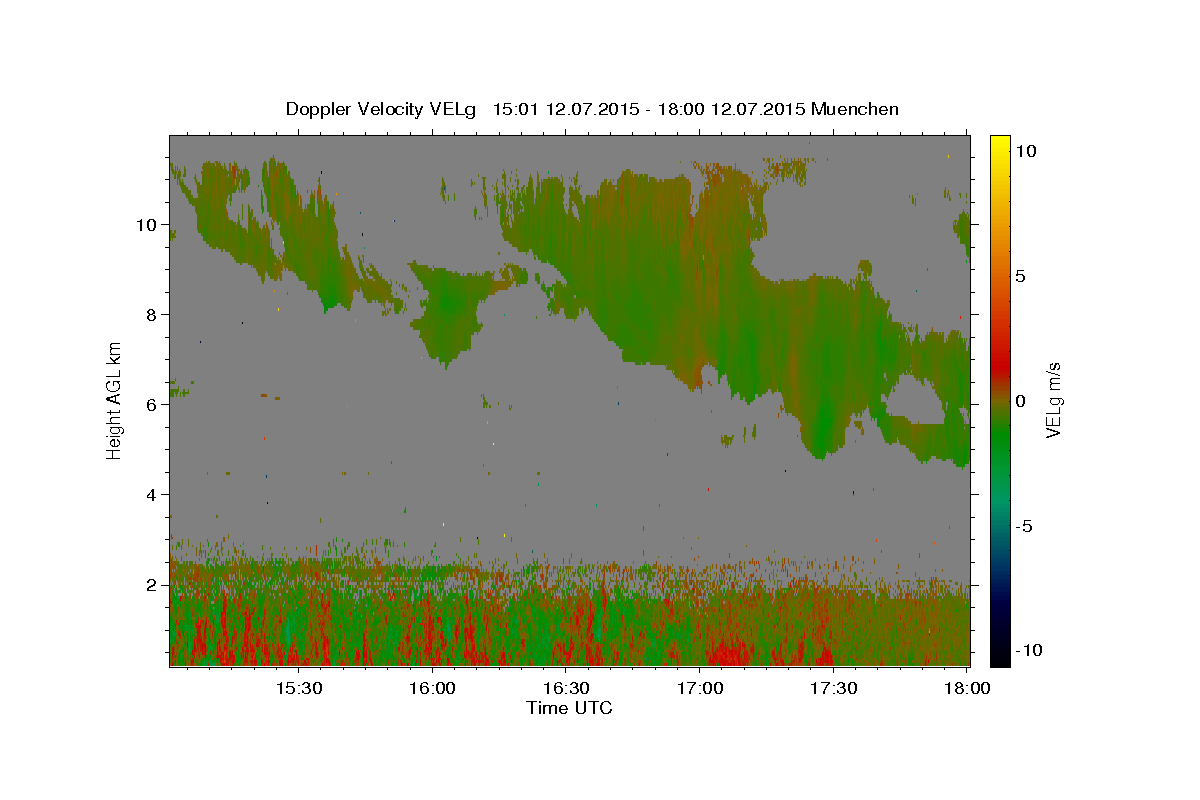Viewport: 1200px width, 800px height.
Task: Select the '16:00' time axis label
Action: 432,689
